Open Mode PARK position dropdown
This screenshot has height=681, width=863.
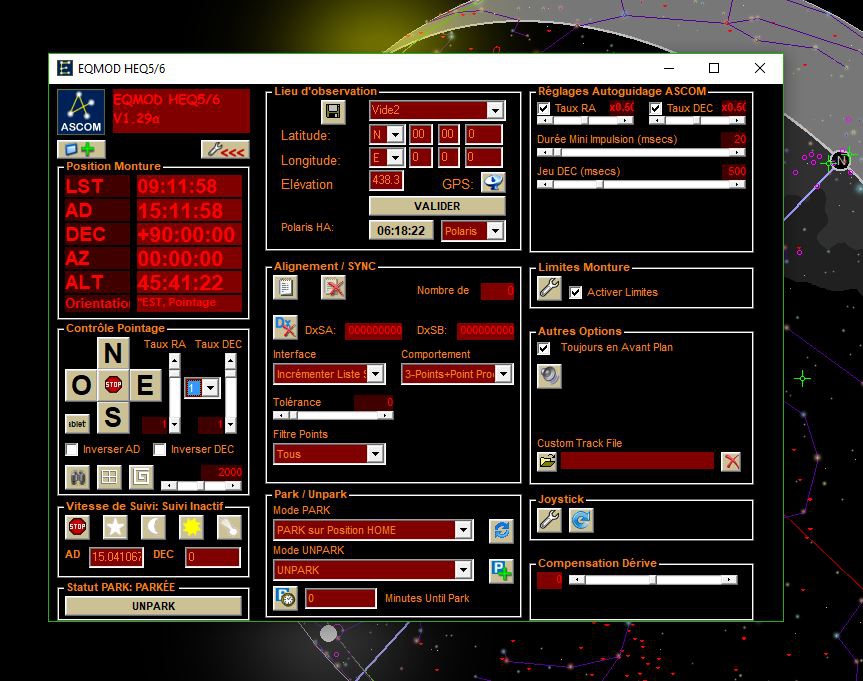(463, 530)
